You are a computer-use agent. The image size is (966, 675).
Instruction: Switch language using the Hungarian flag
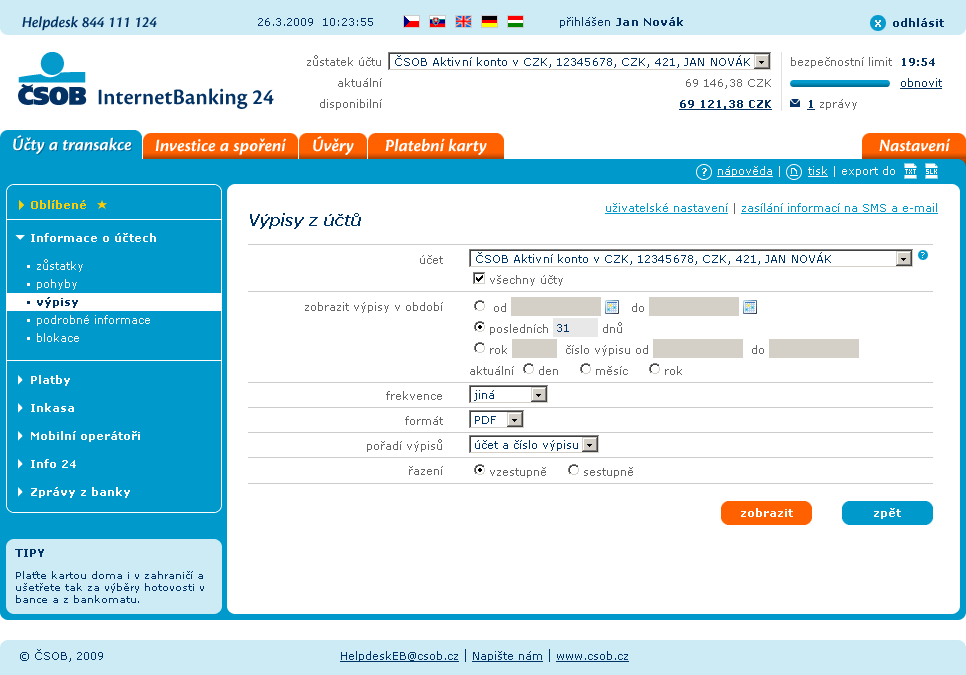pos(516,22)
